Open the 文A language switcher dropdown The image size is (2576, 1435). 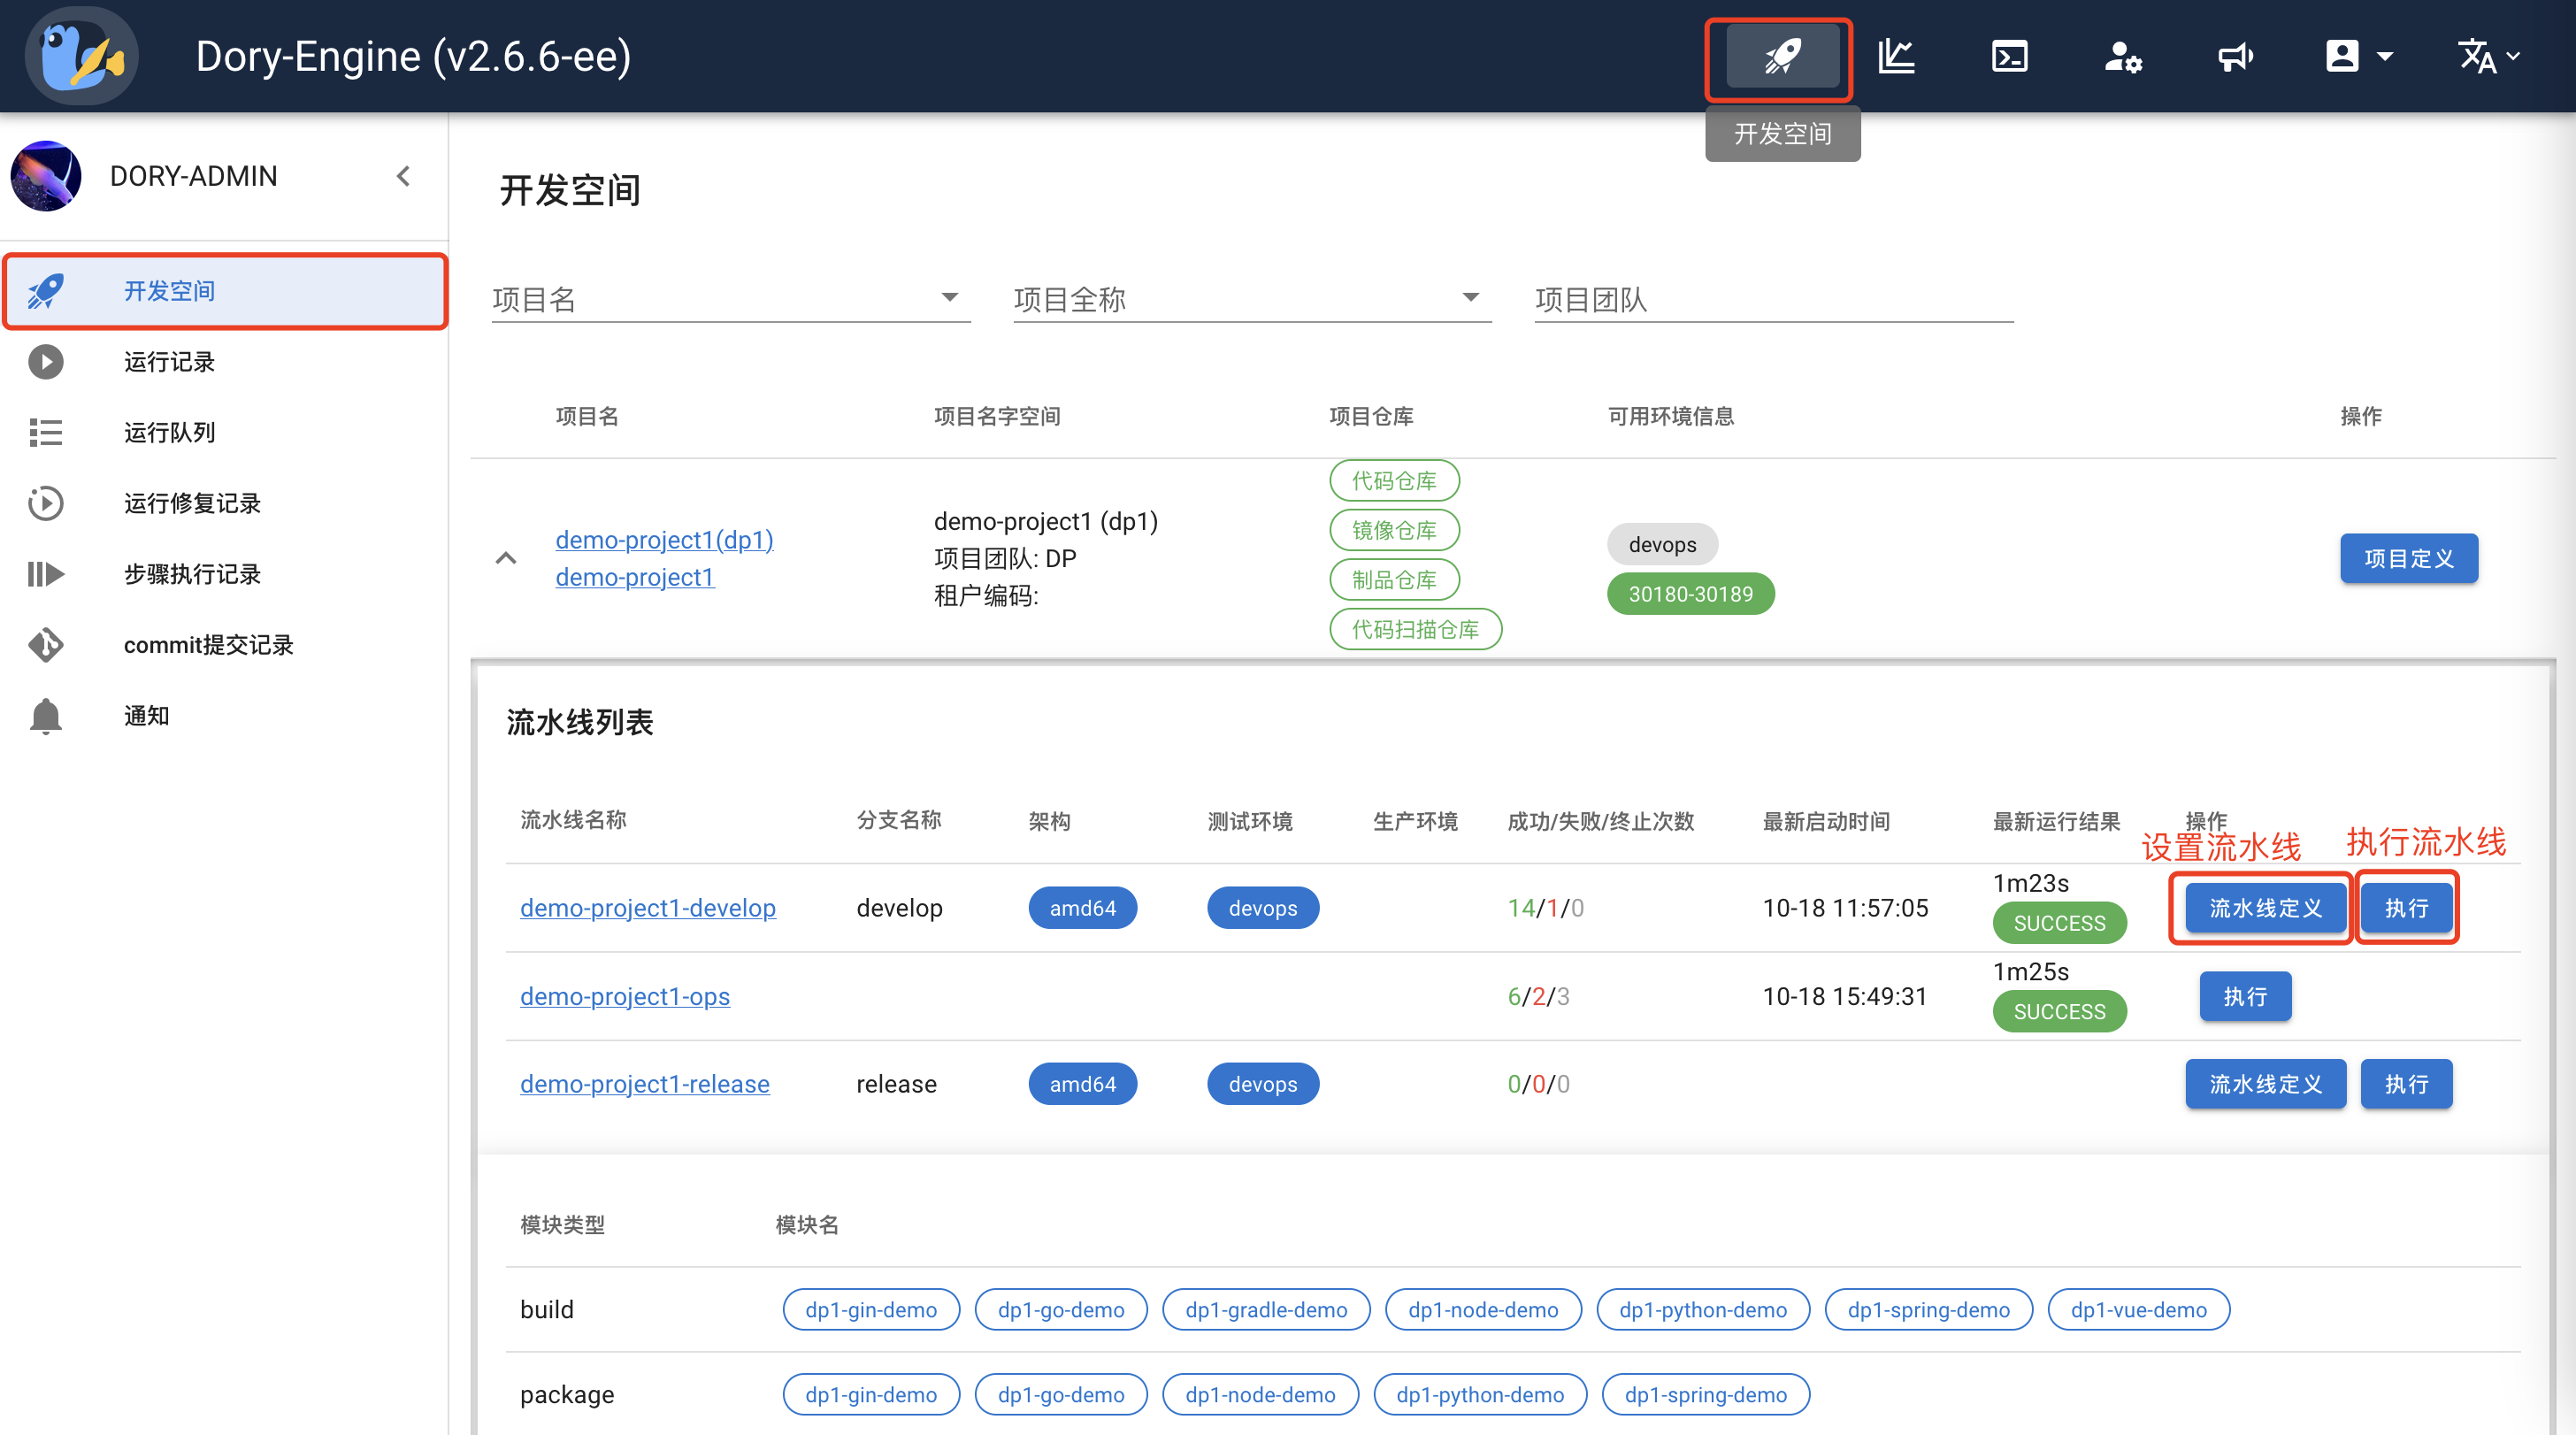coord(2487,57)
